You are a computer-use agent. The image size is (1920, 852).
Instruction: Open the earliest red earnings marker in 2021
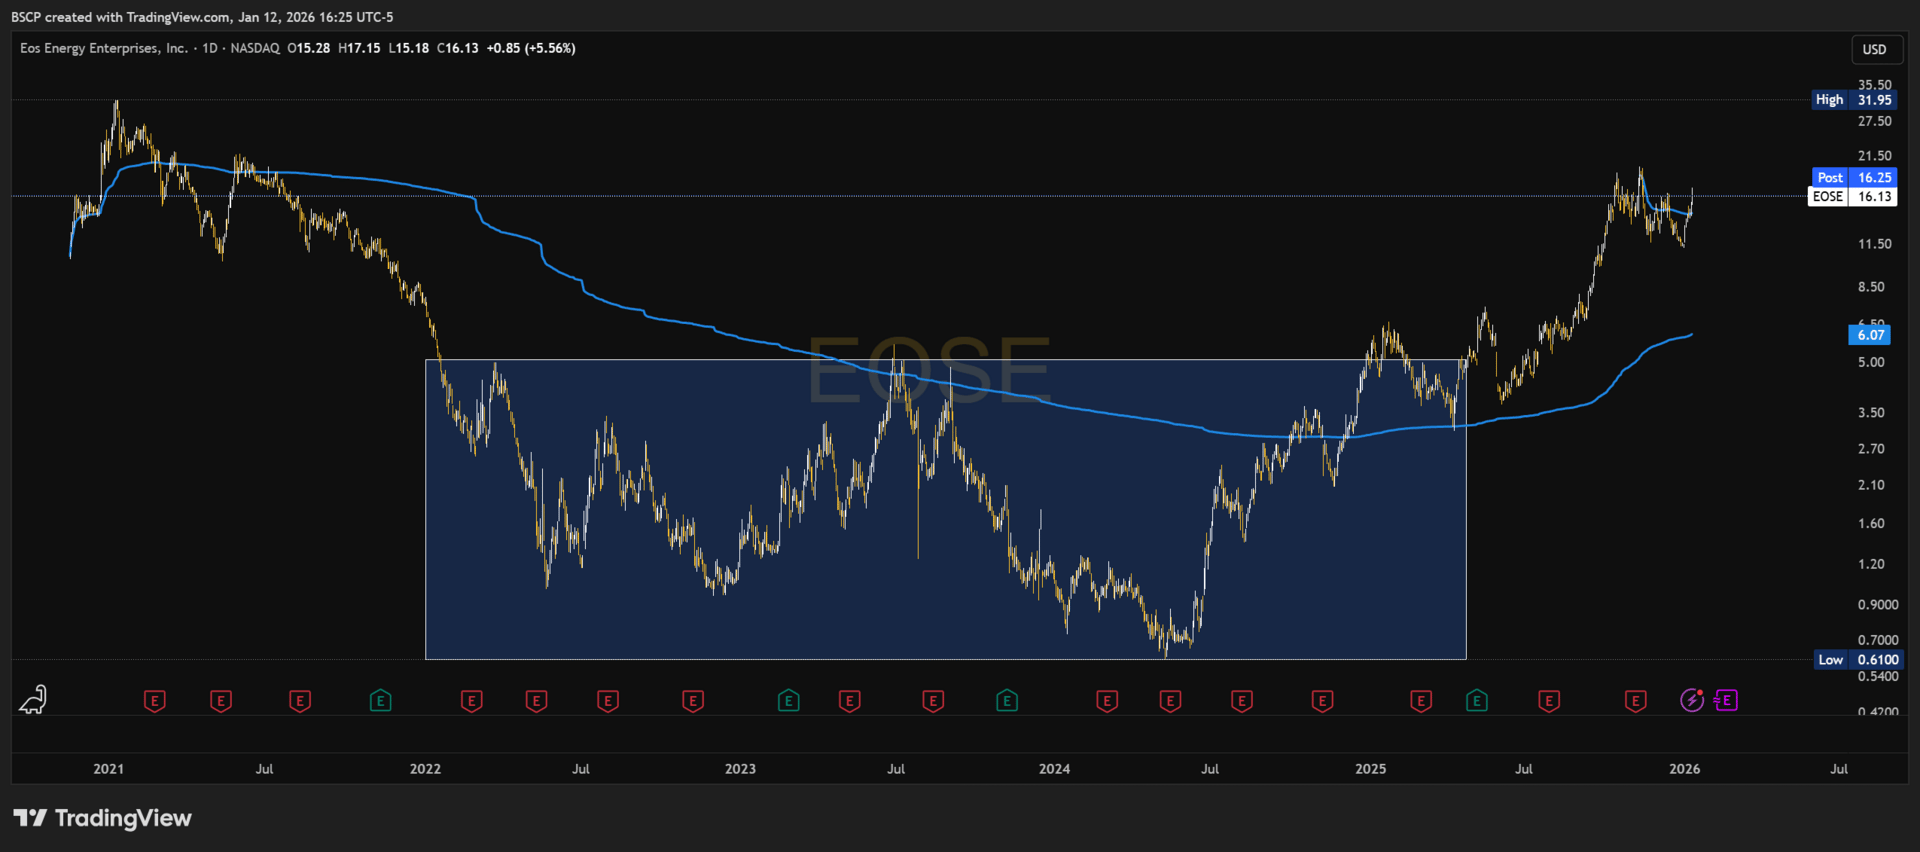[x=154, y=701]
